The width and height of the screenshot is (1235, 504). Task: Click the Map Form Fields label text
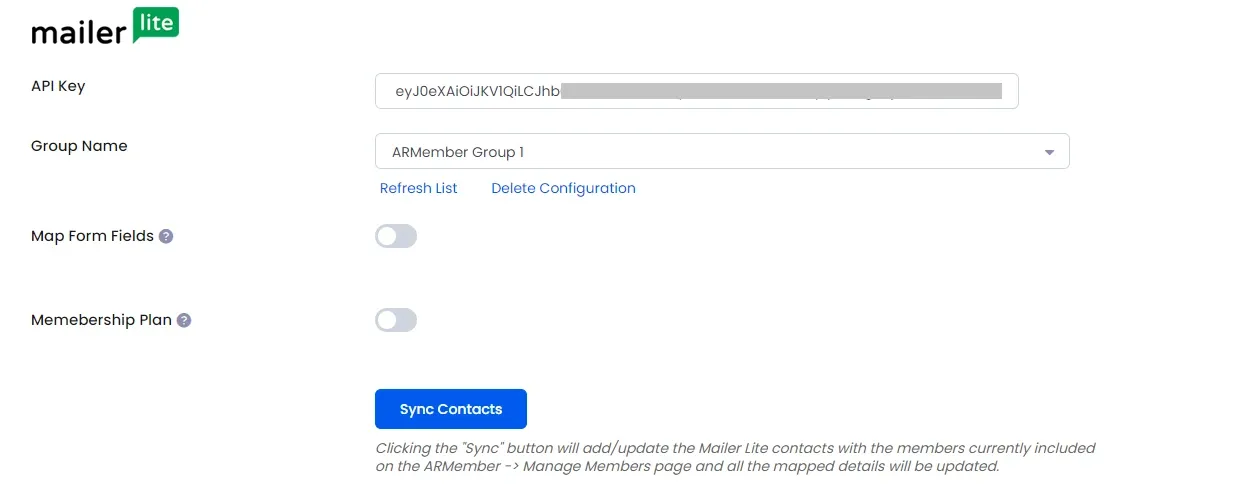coord(92,237)
